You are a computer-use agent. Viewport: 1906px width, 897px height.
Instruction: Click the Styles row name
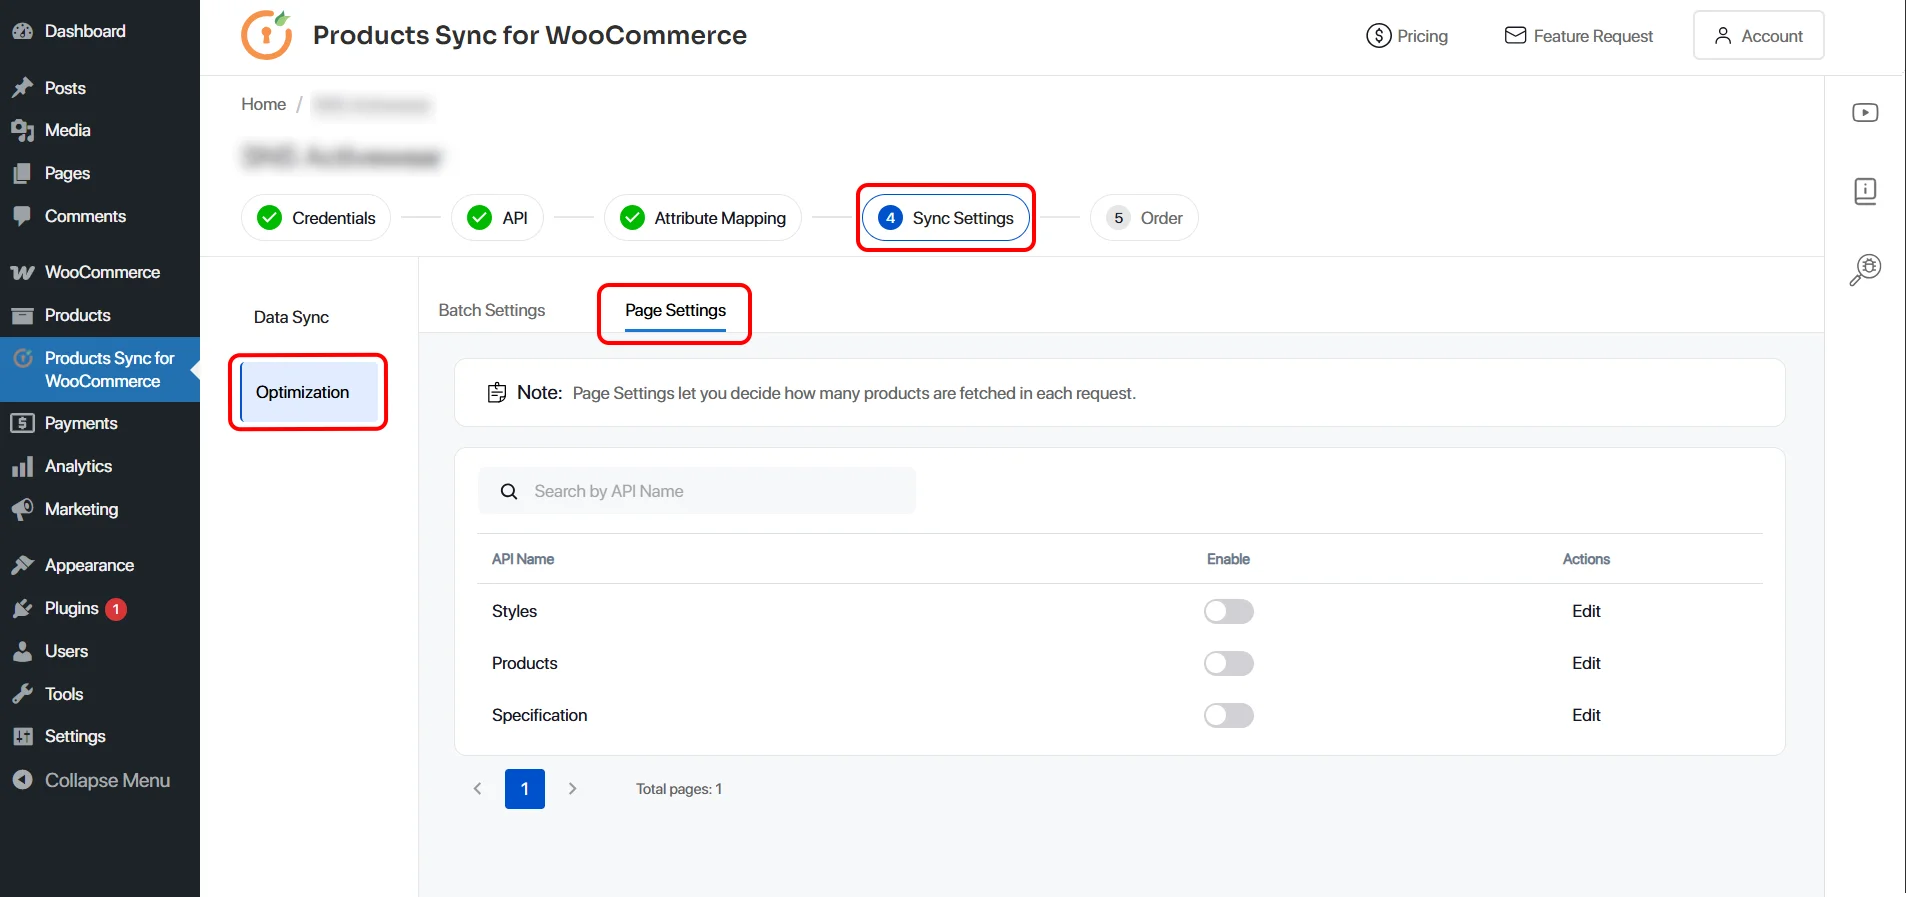click(x=514, y=611)
